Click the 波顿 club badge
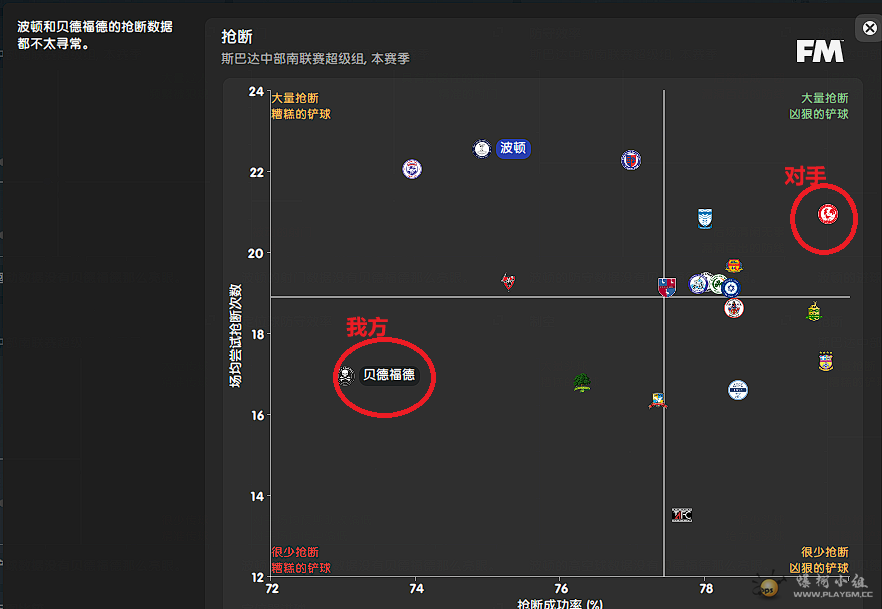Viewport: 882px width, 609px height. (482, 149)
